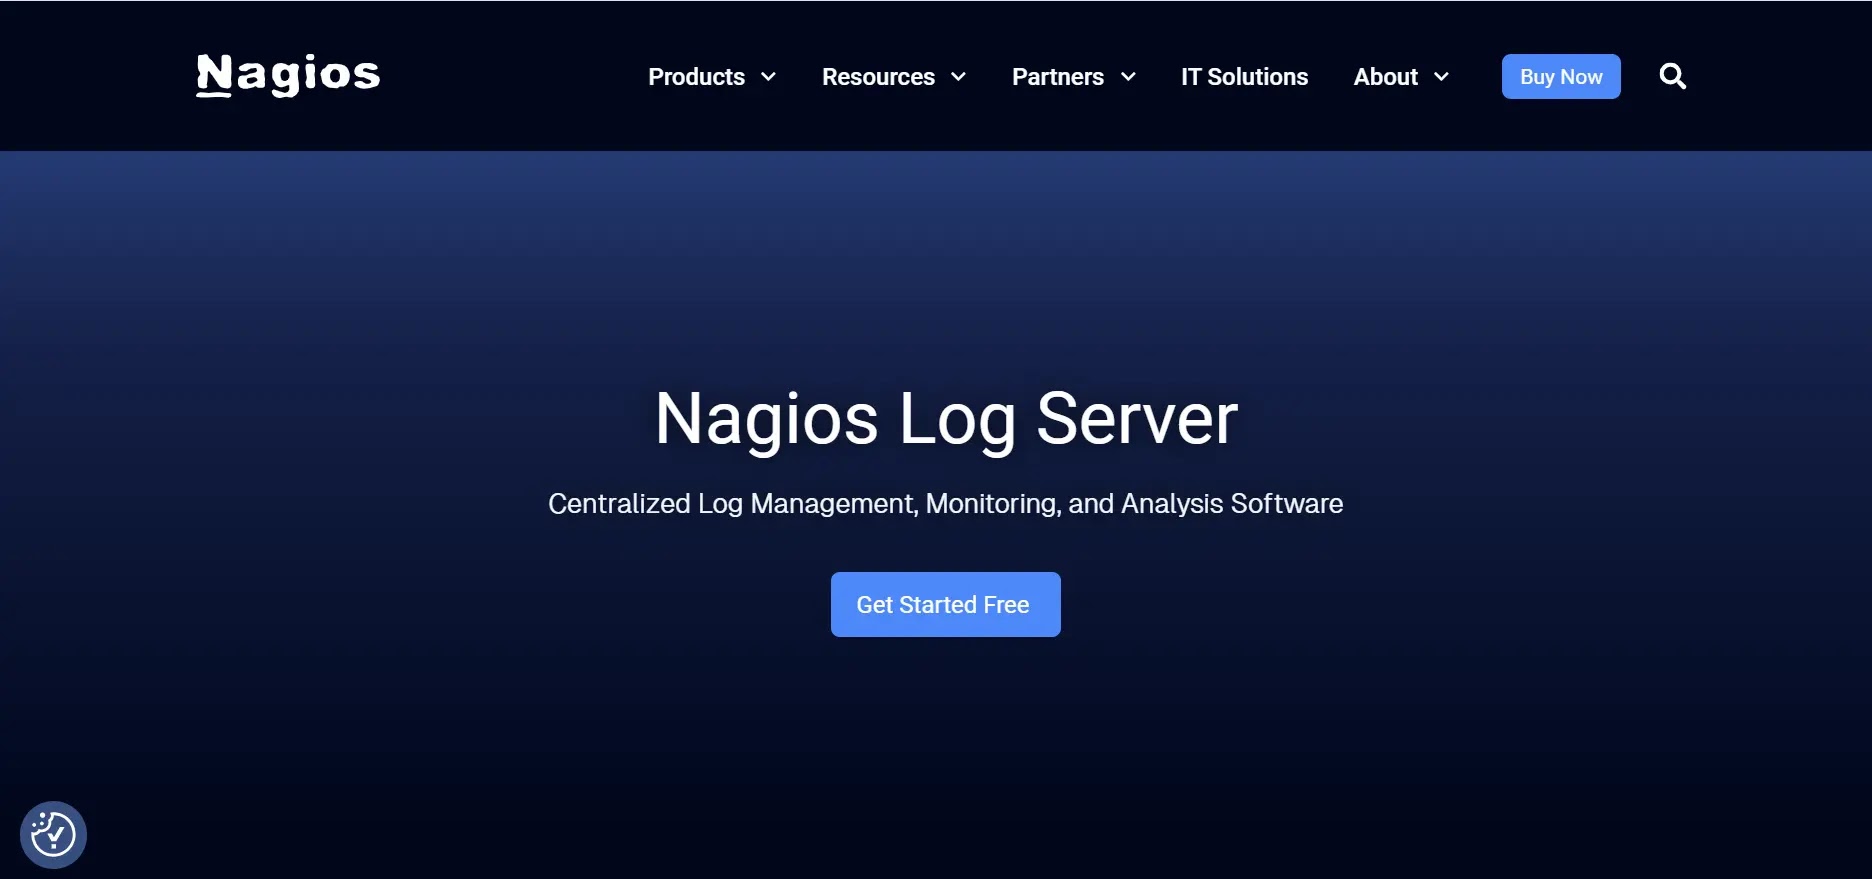The height and width of the screenshot is (879, 1872).
Task: Expand the chevron next to Products
Action: [768, 77]
